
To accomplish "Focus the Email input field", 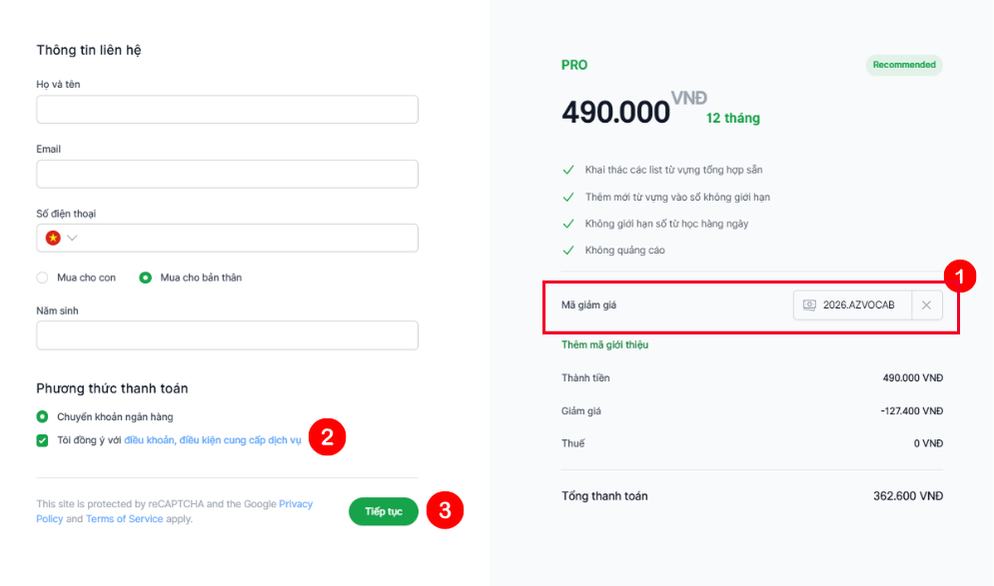I will point(227,174).
